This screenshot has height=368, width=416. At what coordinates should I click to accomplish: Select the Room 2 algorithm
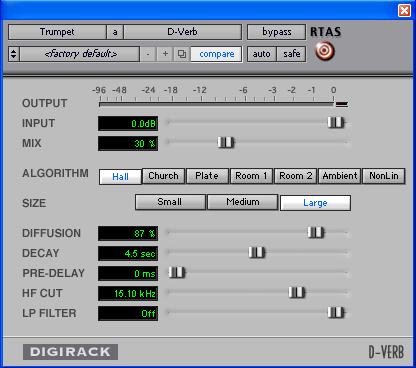click(296, 176)
